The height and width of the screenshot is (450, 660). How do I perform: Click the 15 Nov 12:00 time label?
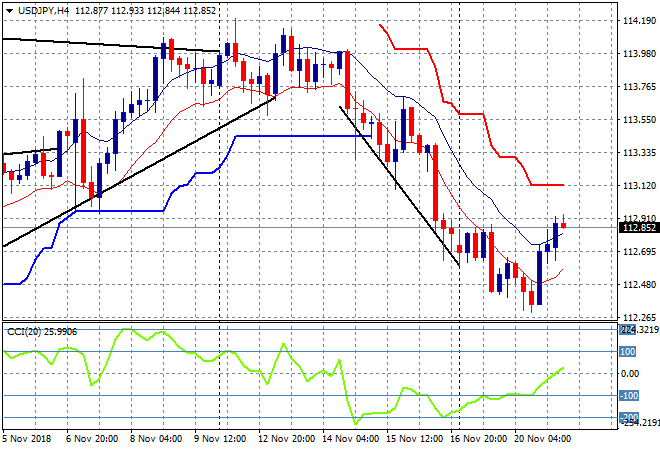[414, 439]
